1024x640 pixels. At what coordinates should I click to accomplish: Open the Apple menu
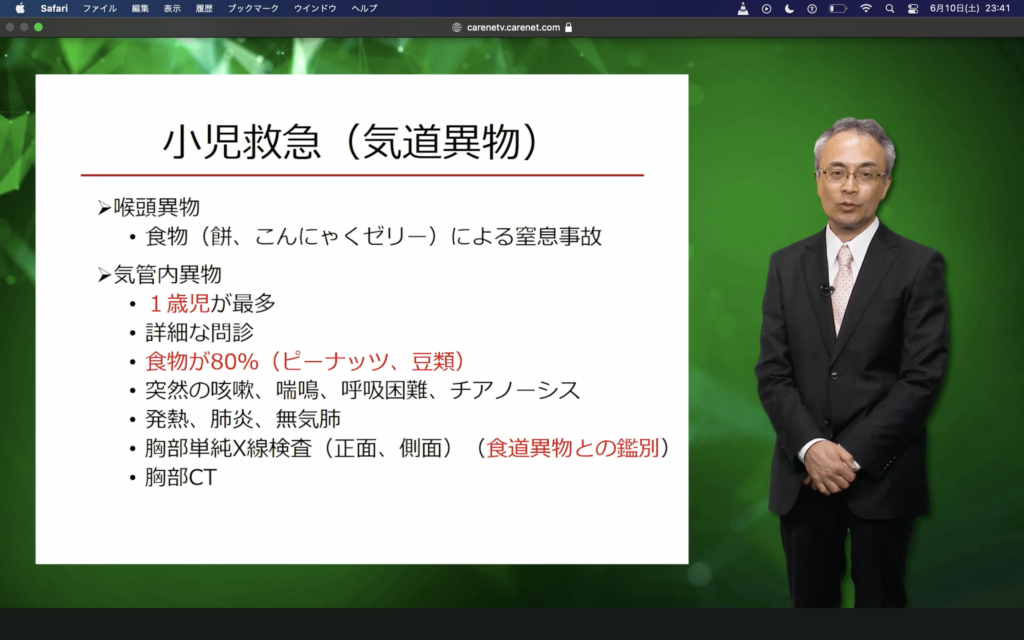(x=19, y=8)
